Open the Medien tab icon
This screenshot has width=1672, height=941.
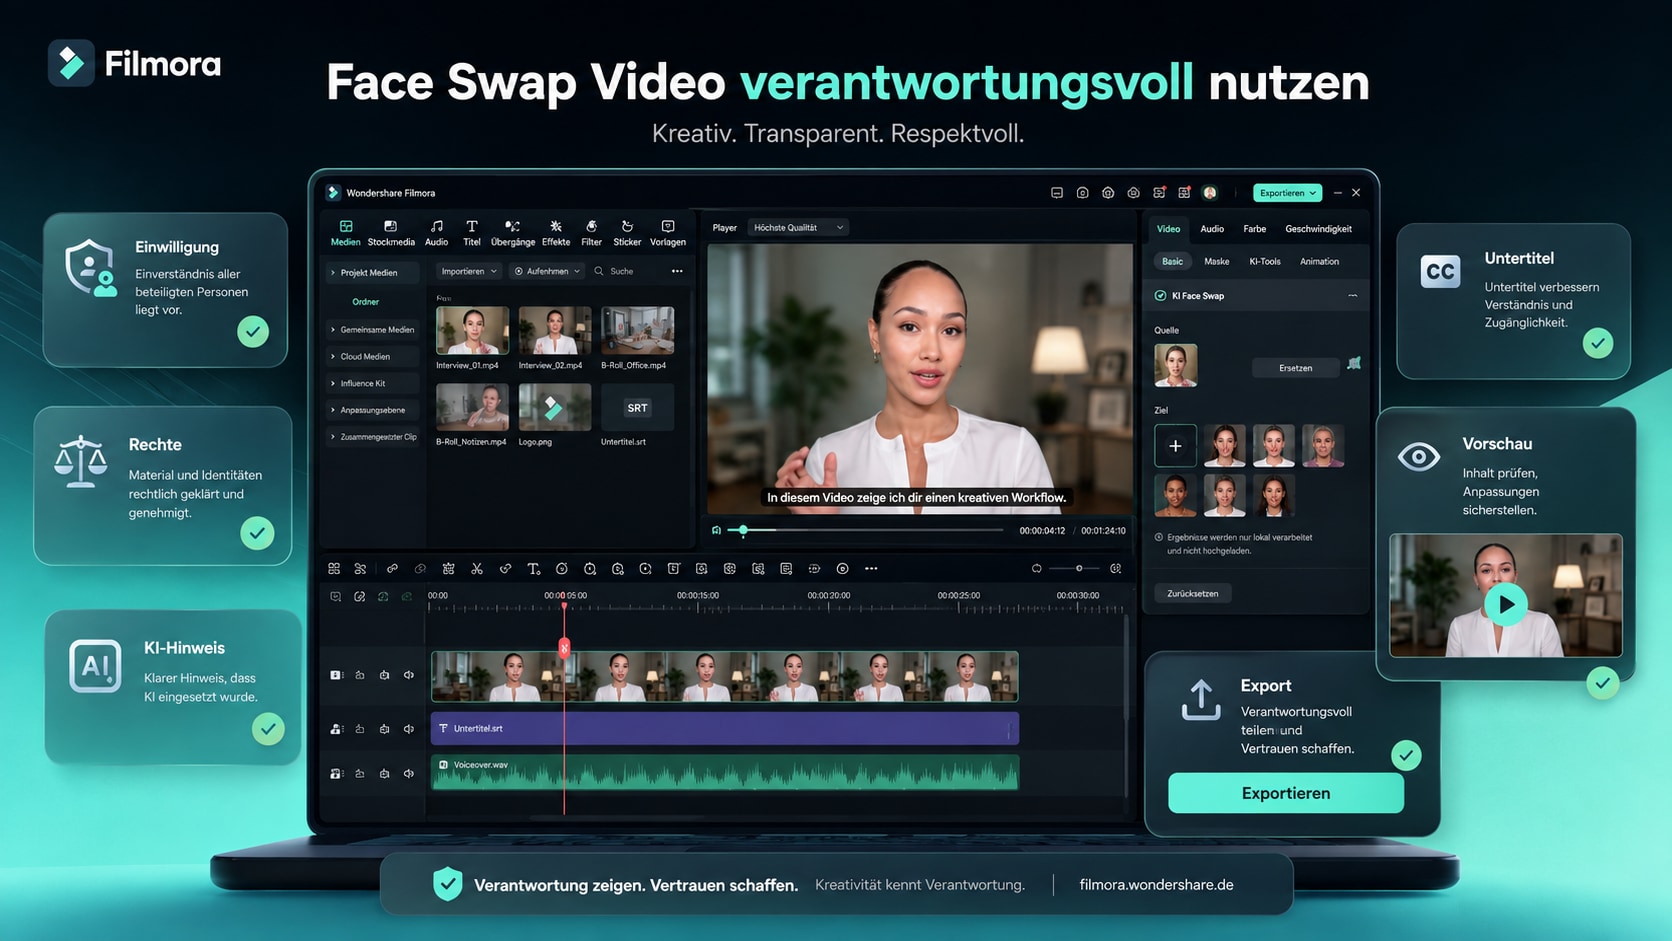345,227
